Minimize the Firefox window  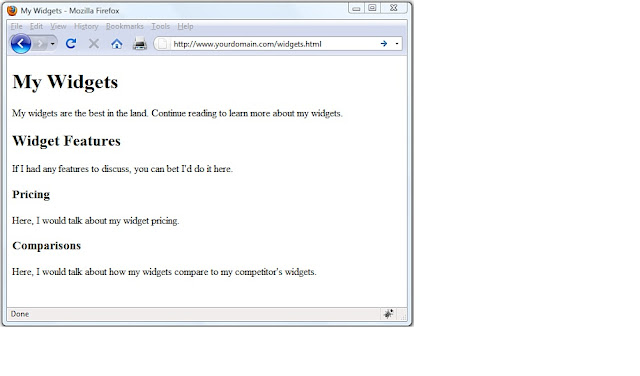[356, 8]
